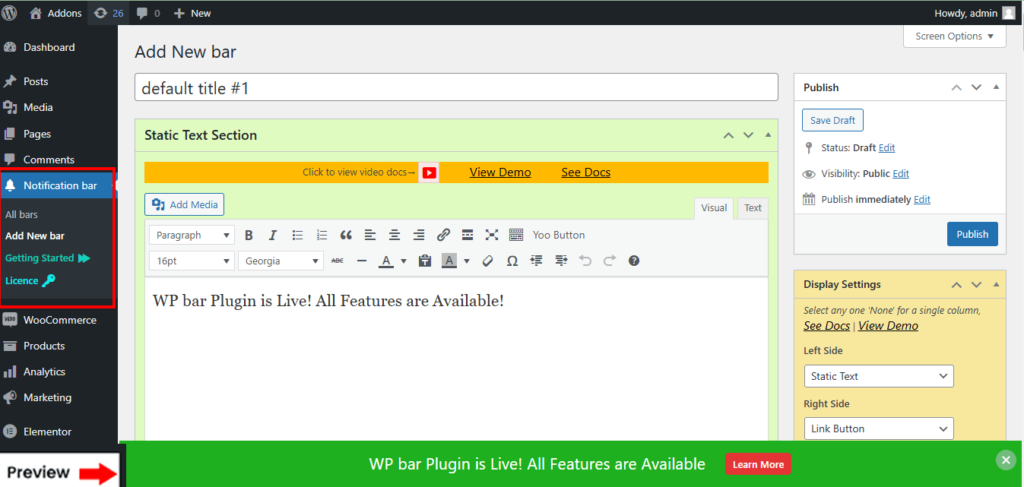Open the WordPress logo menu

tap(10, 12)
